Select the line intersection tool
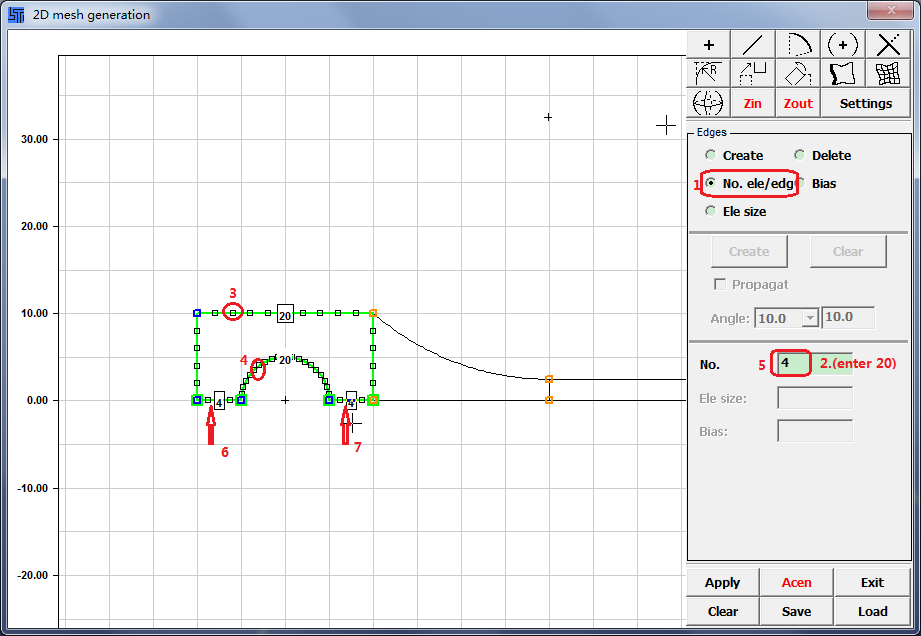Screen dimensions: 921x636 tap(889, 44)
